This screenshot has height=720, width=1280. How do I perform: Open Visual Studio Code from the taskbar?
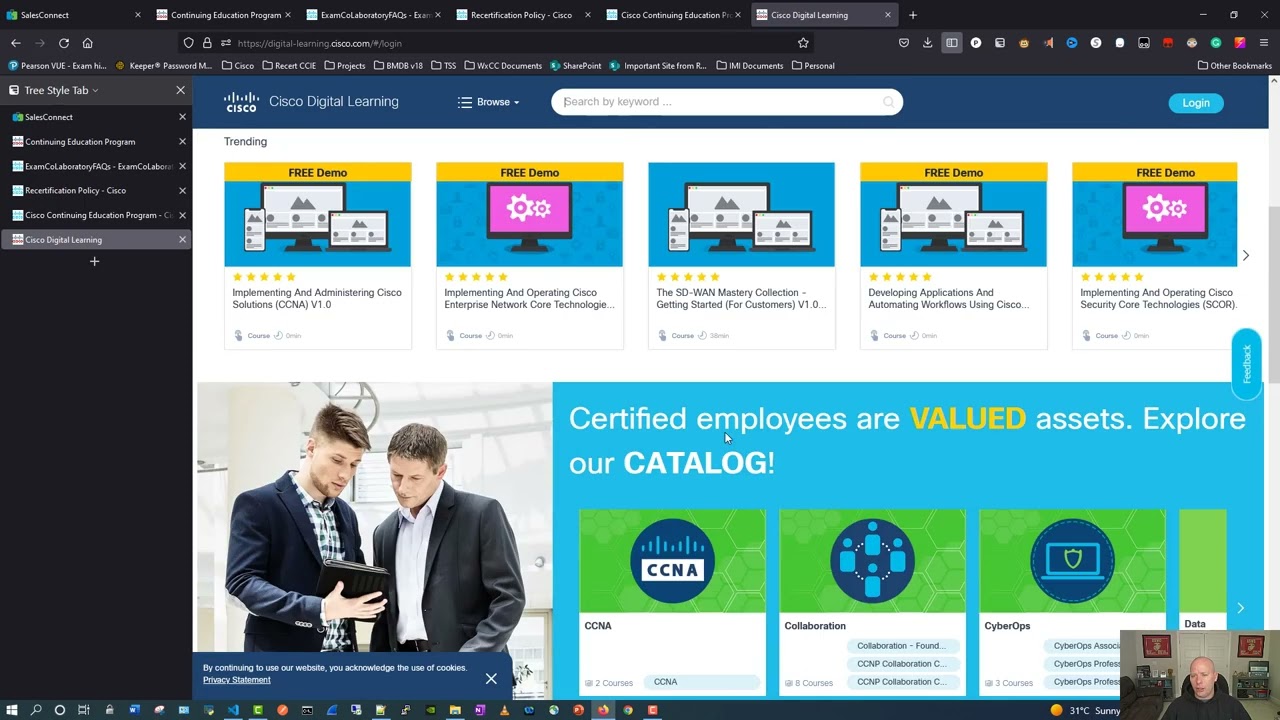[x=233, y=710]
